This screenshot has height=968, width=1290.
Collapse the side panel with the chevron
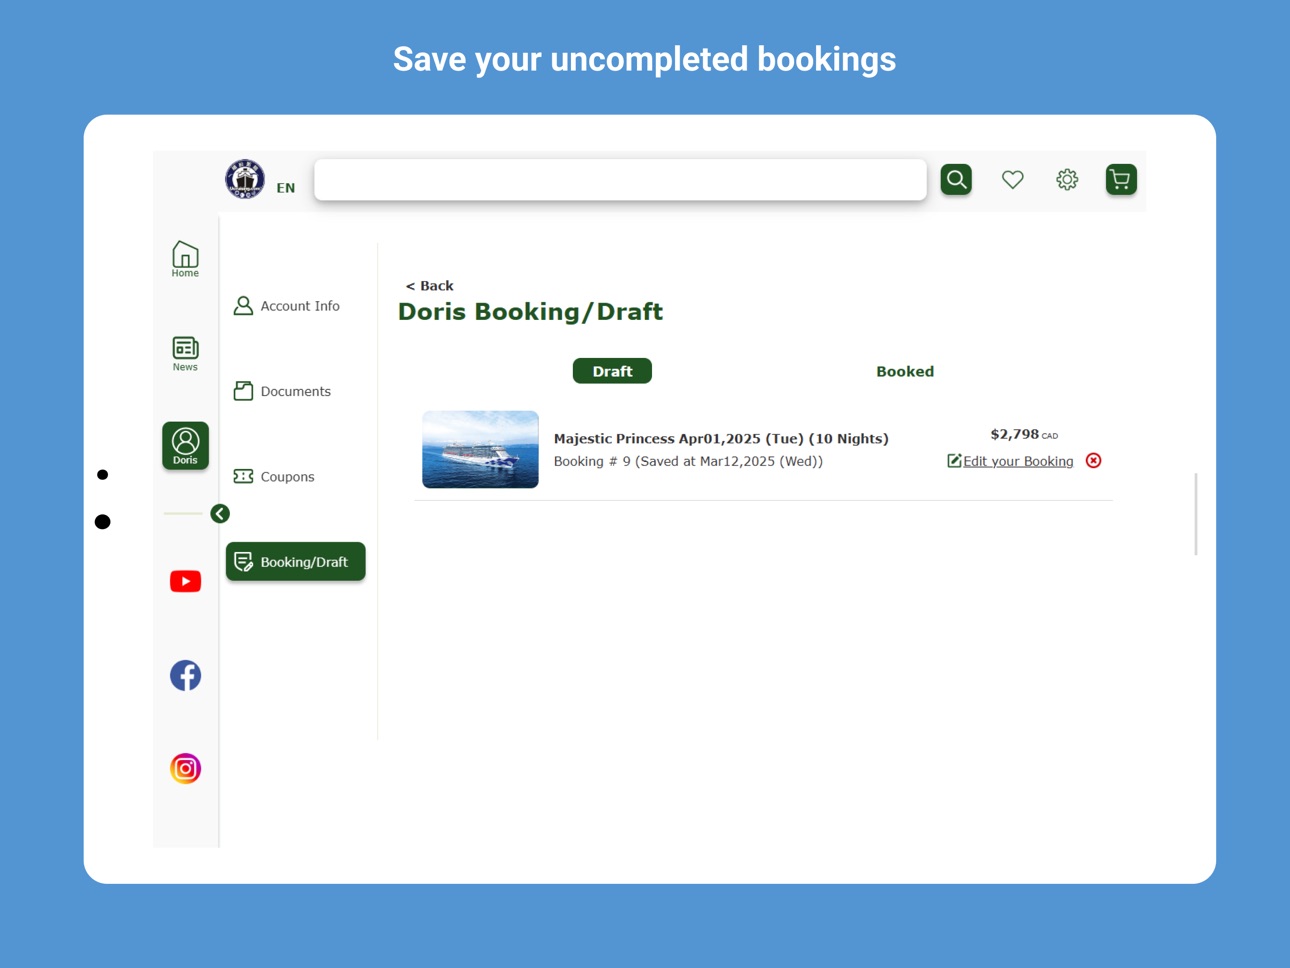coord(220,514)
